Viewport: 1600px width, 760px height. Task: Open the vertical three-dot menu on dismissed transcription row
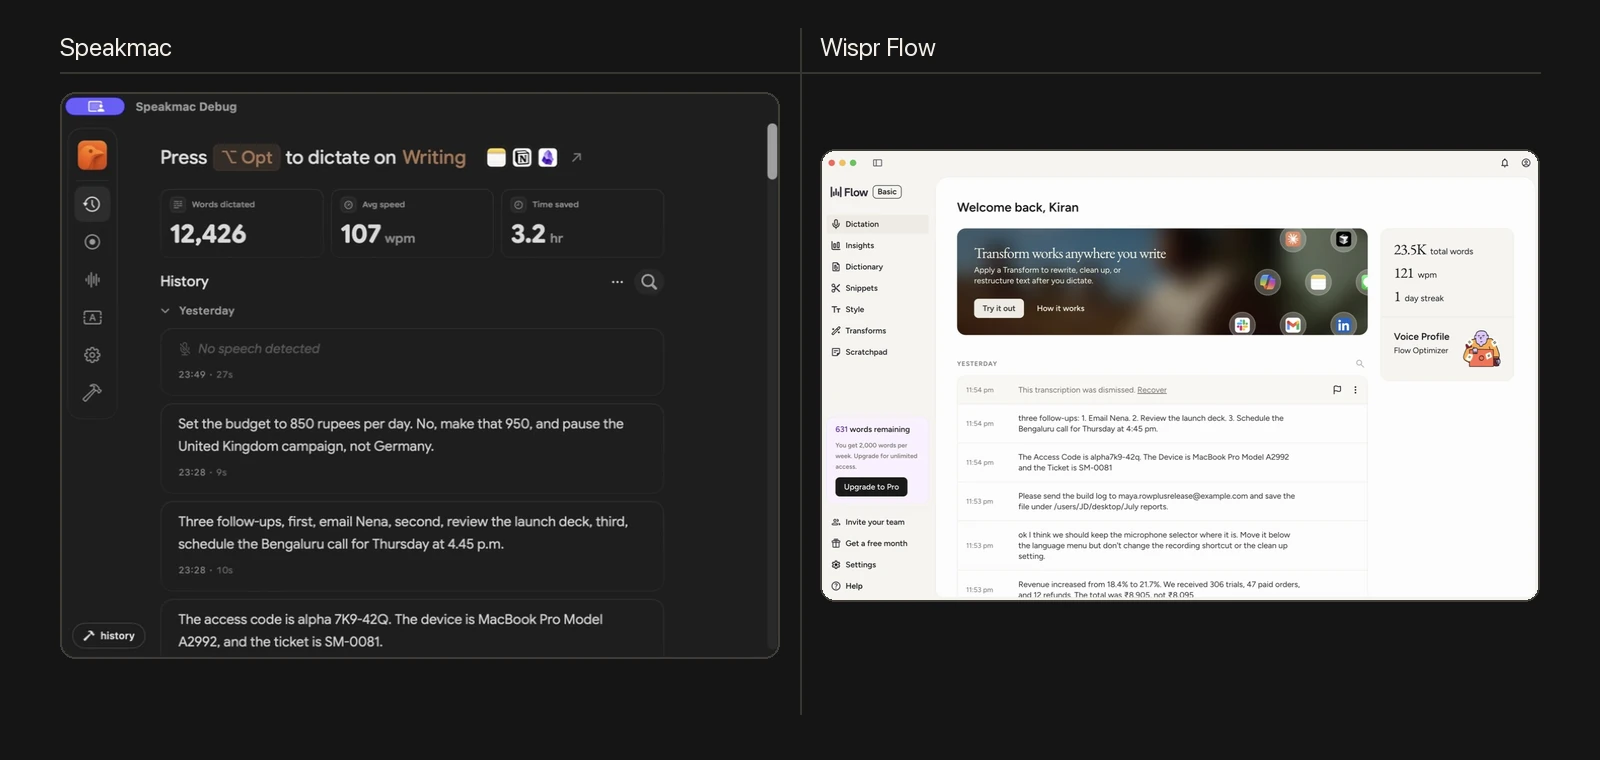pyautogui.click(x=1356, y=390)
